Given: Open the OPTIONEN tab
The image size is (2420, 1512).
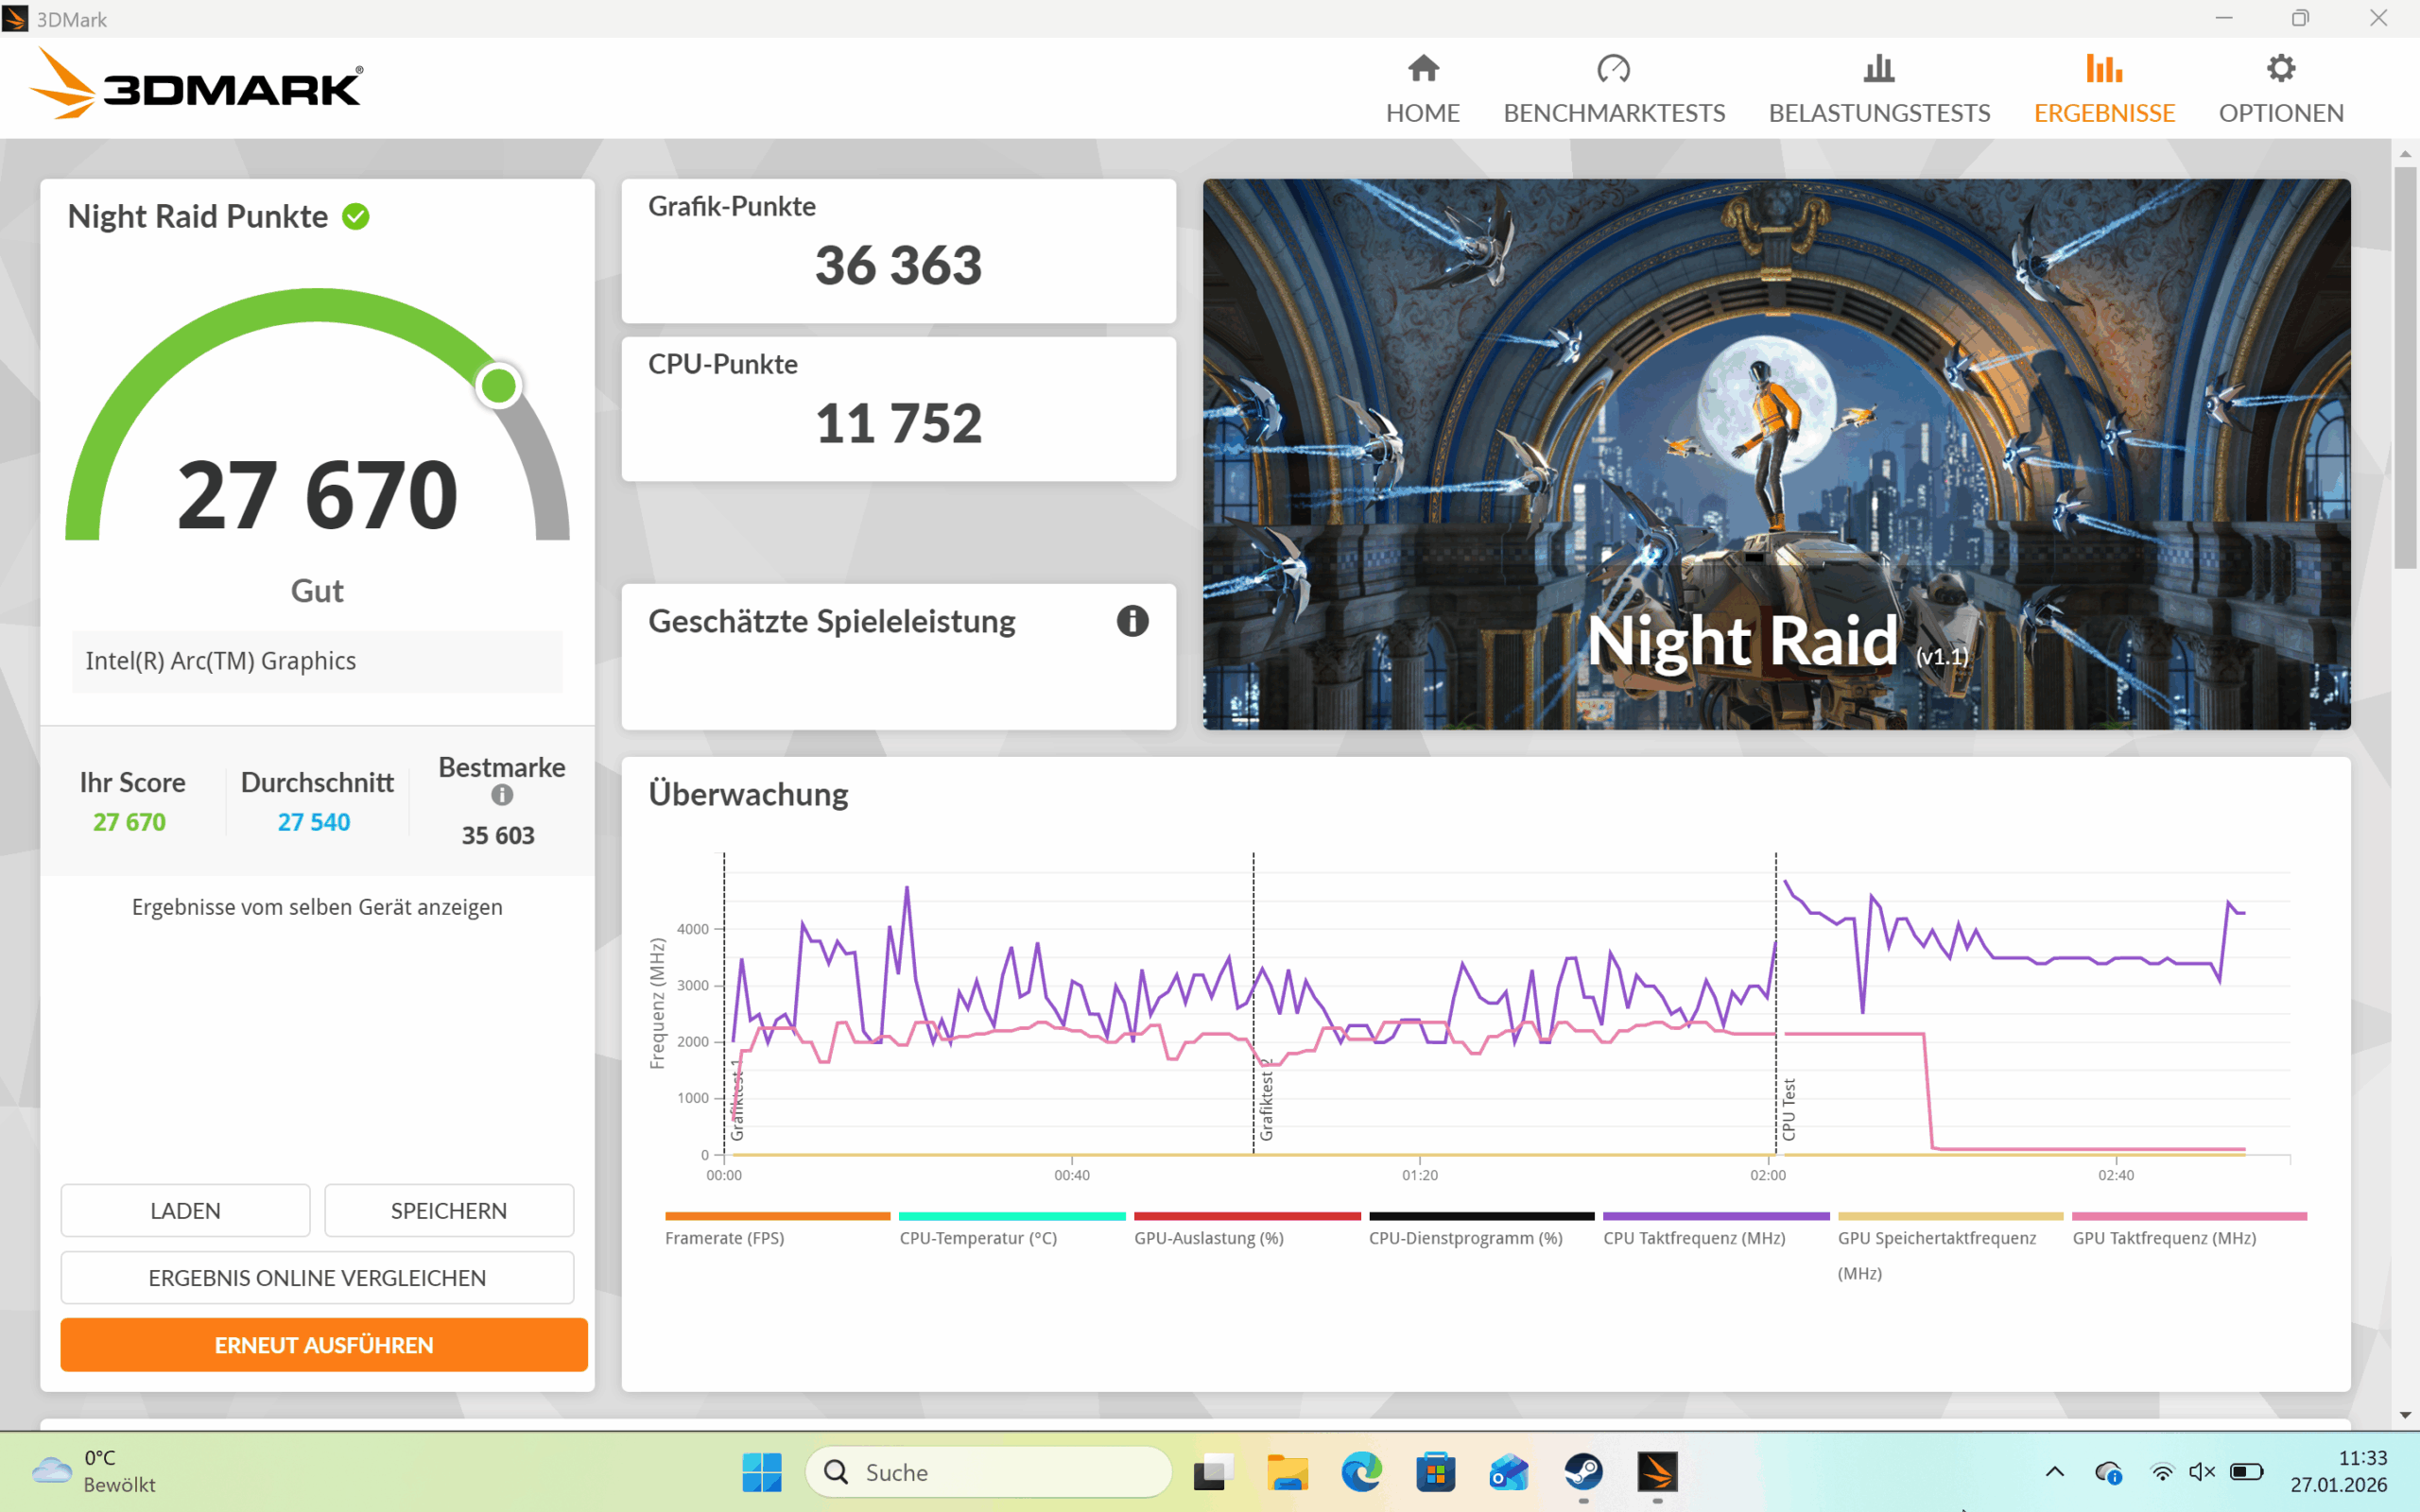Looking at the screenshot, I should [x=2281, y=90].
